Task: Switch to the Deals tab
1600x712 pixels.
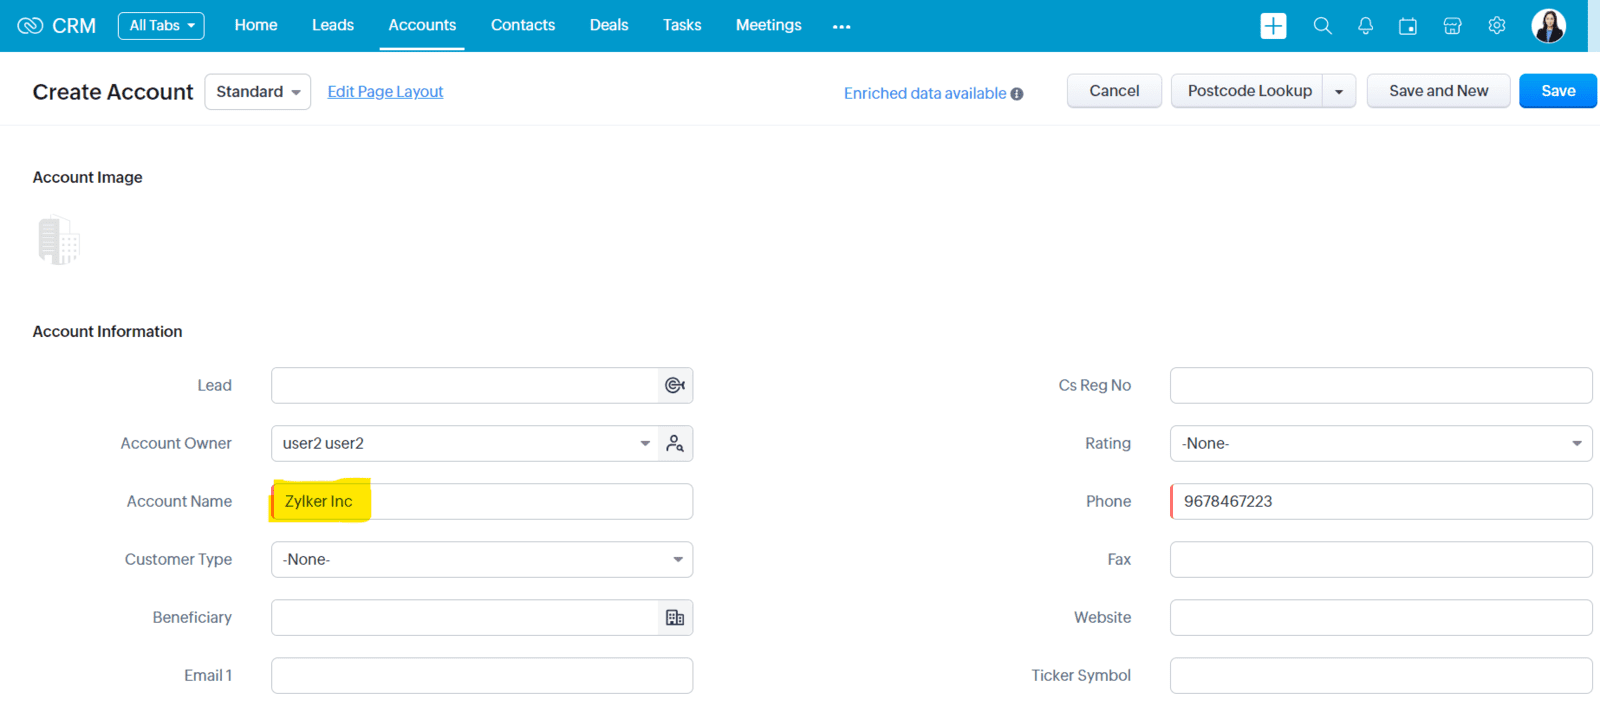Action: (609, 25)
